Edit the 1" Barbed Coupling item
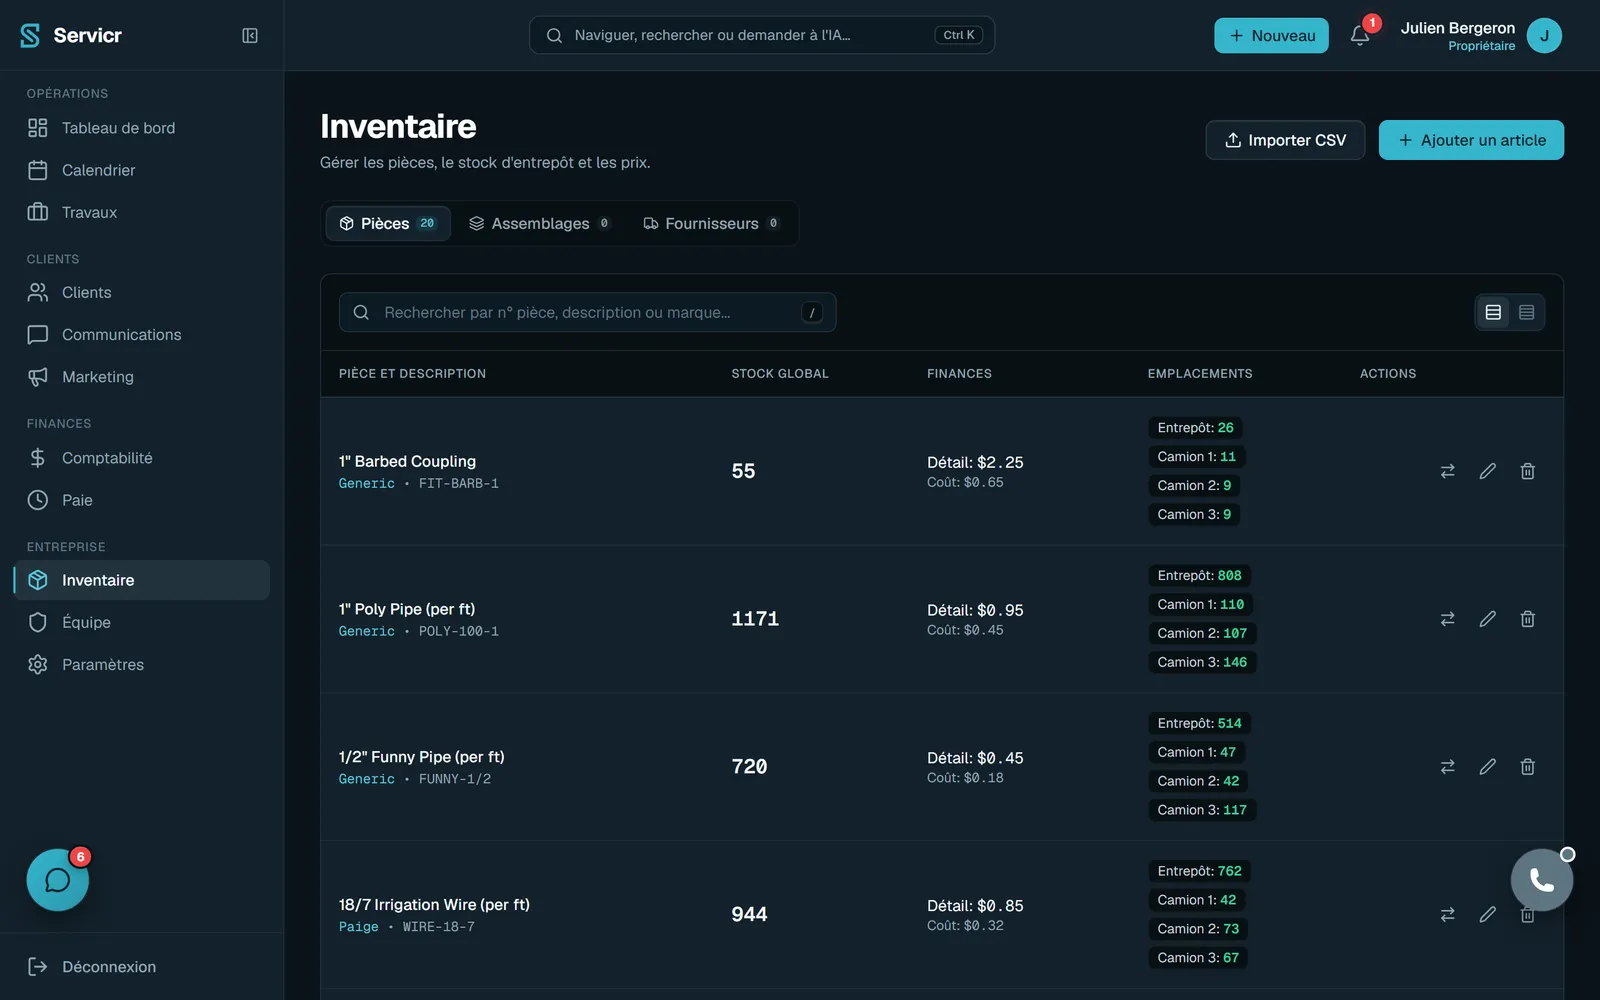The height and width of the screenshot is (1000, 1600). click(1488, 471)
